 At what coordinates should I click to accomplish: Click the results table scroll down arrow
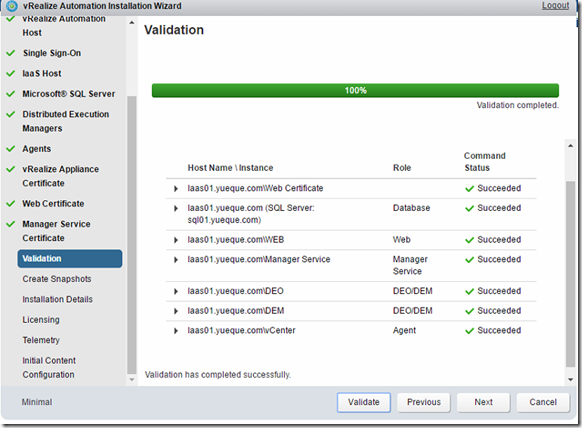click(x=570, y=379)
